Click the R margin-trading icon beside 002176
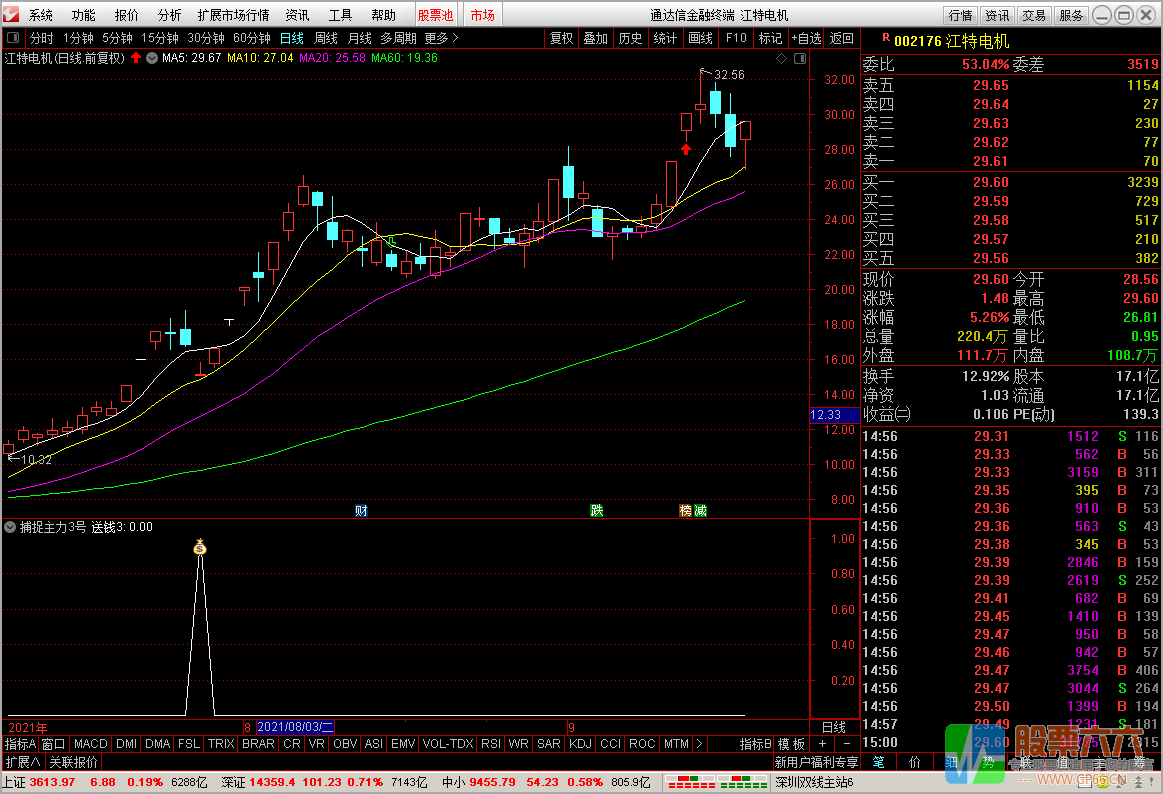This screenshot has width=1163, height=794. (886, 39)
